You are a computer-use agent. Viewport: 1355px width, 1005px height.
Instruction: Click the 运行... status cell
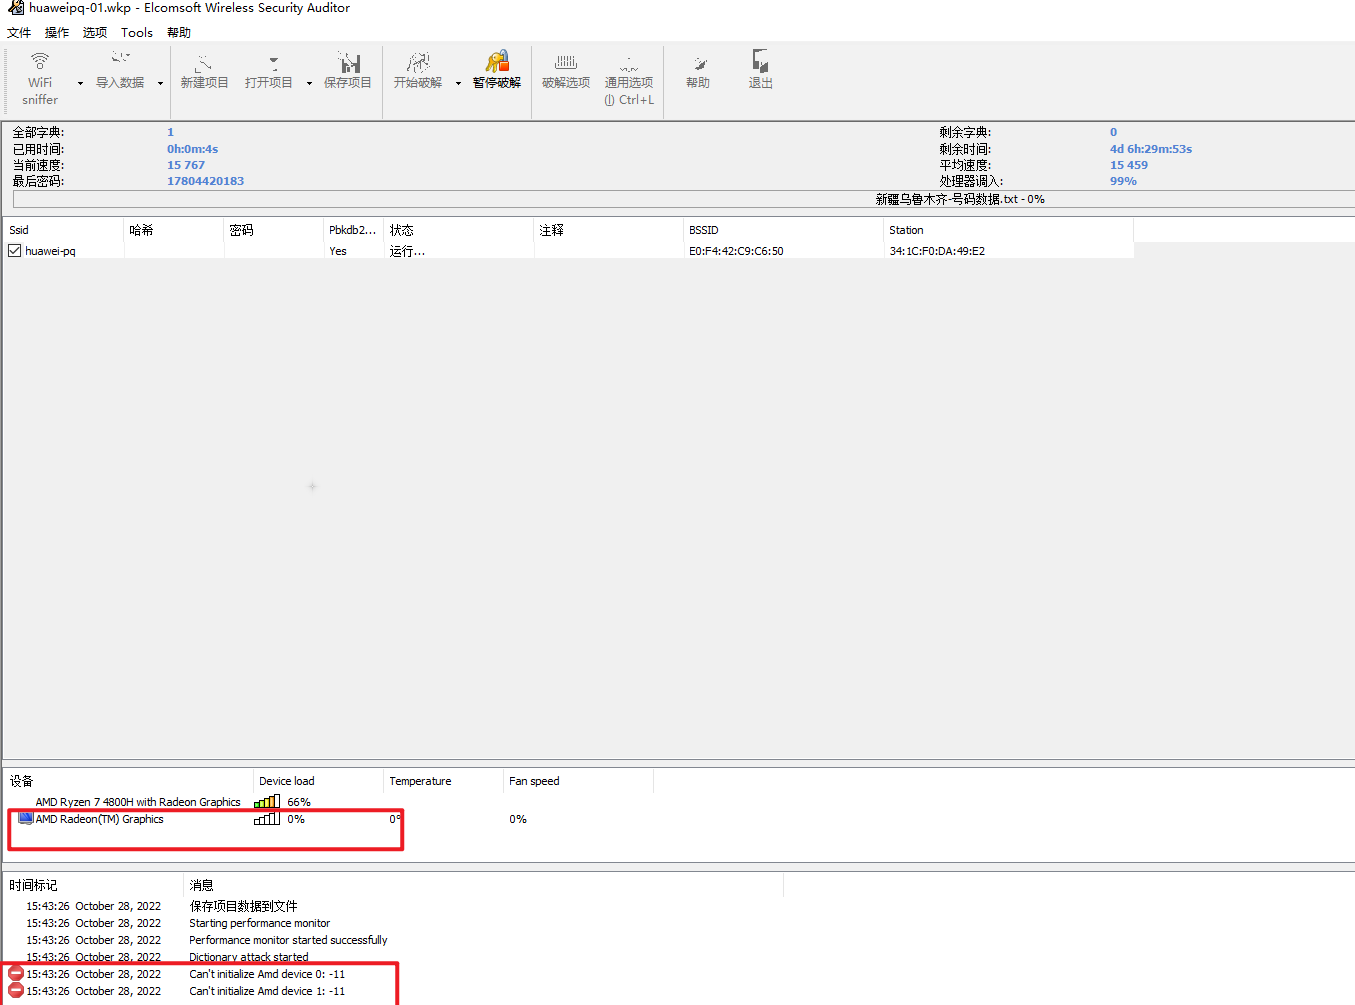[x=407, y=251]
